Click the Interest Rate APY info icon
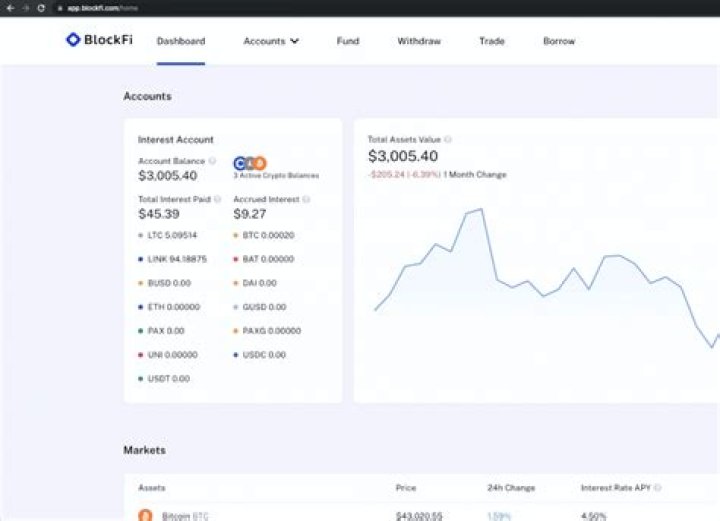This screenshot has height=521, width=720. coord(658,487)
